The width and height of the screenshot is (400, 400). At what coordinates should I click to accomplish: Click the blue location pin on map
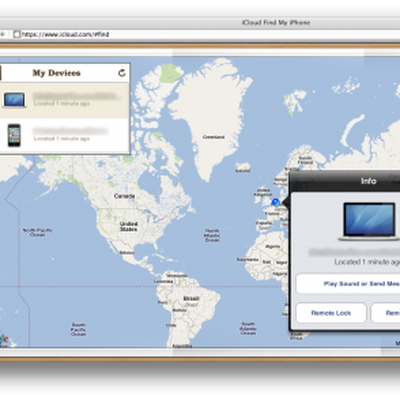(x=275, y=202)
